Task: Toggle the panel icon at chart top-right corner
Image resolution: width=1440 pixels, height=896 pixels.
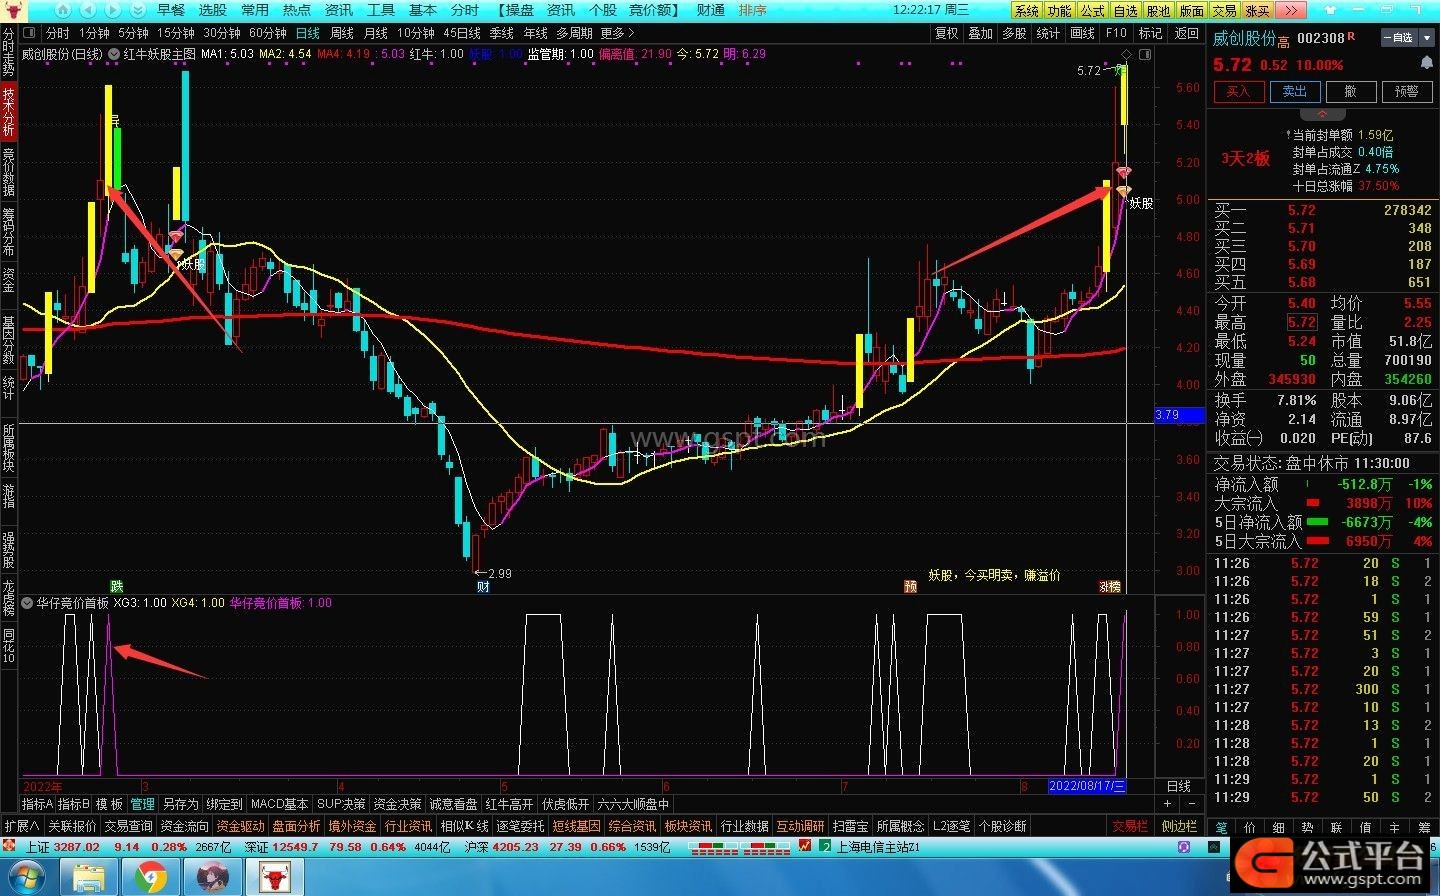Action: (1145, 54)
